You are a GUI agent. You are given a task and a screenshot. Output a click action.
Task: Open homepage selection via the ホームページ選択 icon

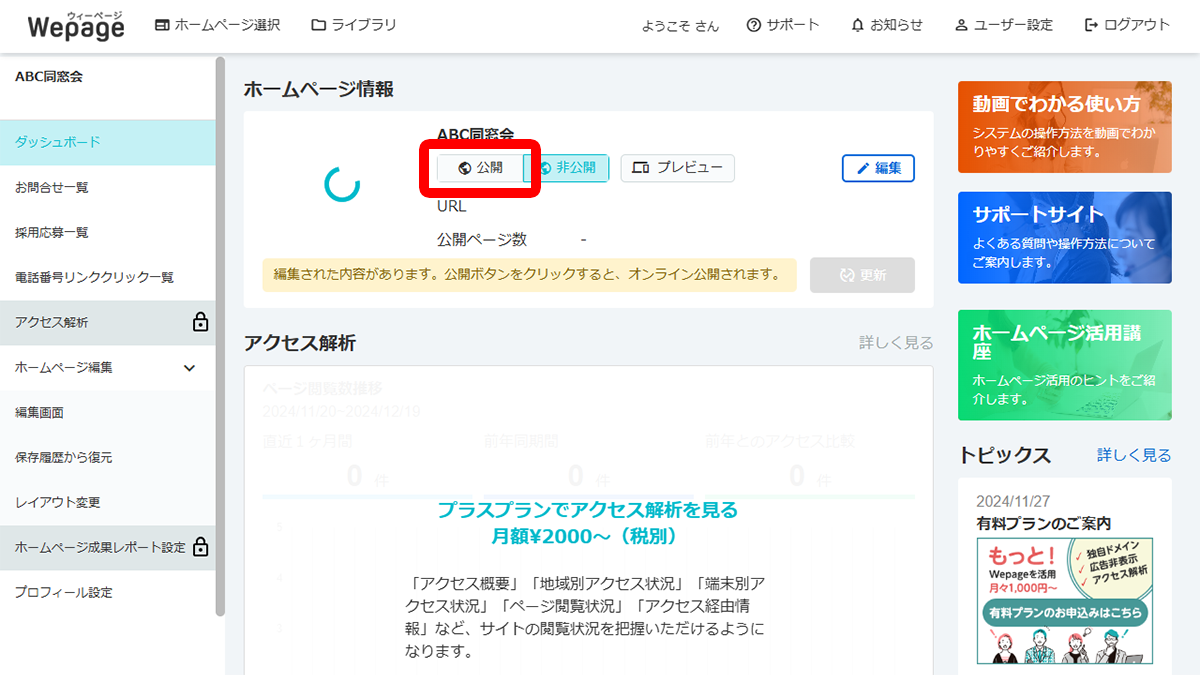pos(160,25)
